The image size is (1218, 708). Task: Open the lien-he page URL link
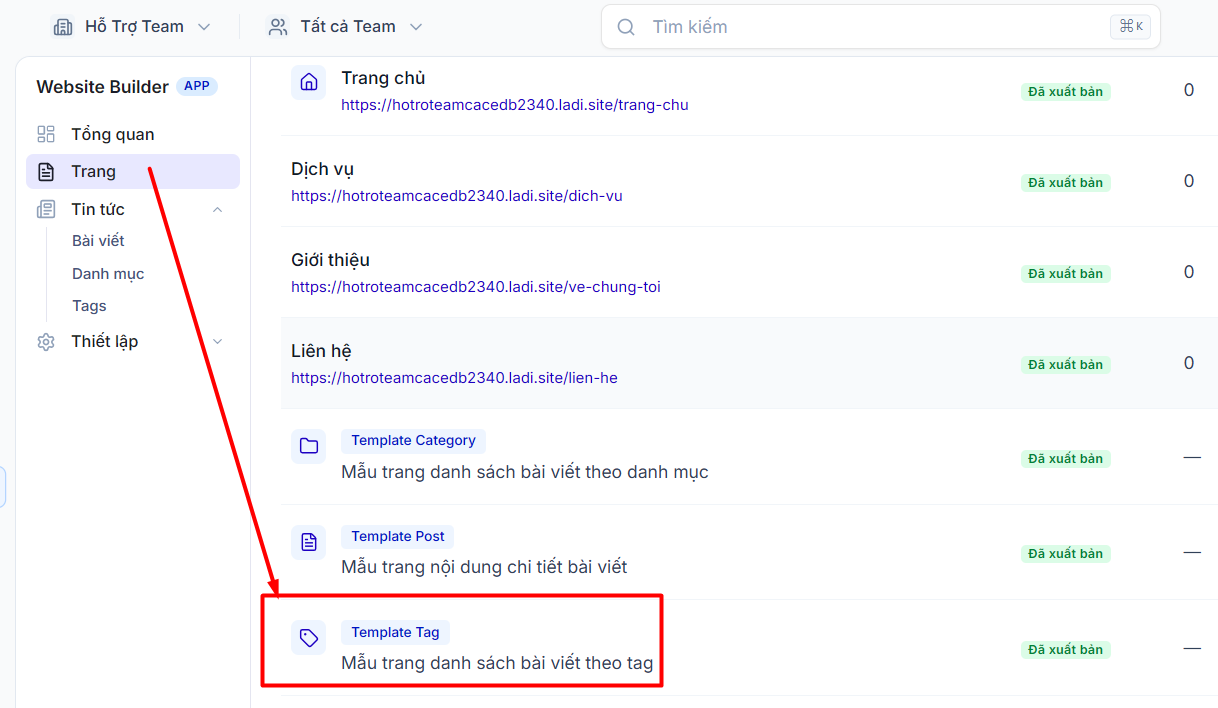pos(454,378)
